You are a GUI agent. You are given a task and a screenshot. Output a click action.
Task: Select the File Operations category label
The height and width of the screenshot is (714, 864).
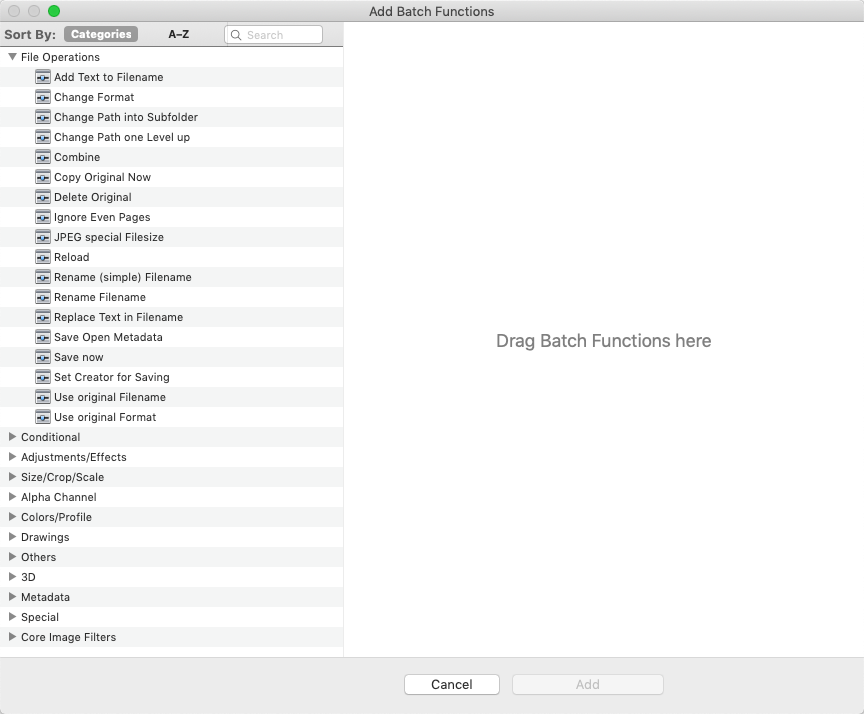pos(61,57)
